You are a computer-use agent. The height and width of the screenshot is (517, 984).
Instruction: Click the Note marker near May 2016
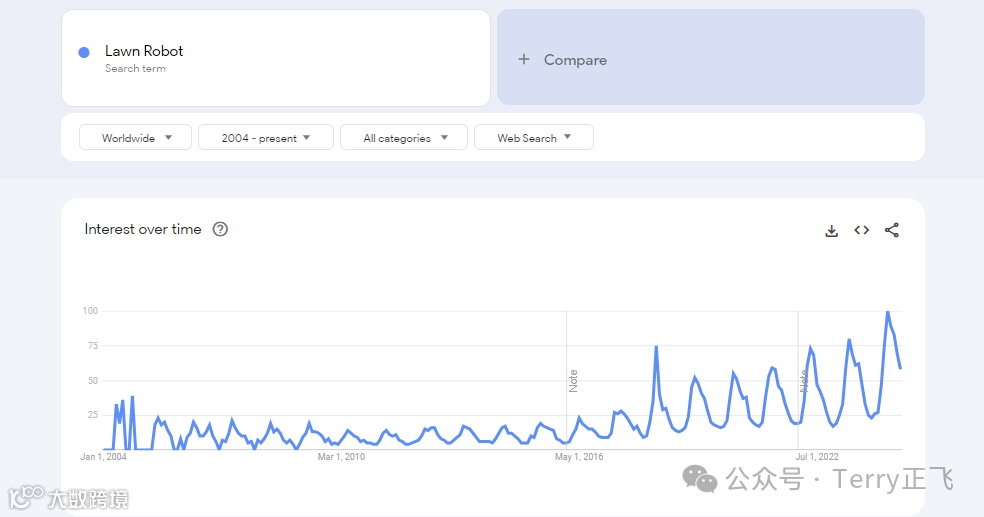[573, 381]
